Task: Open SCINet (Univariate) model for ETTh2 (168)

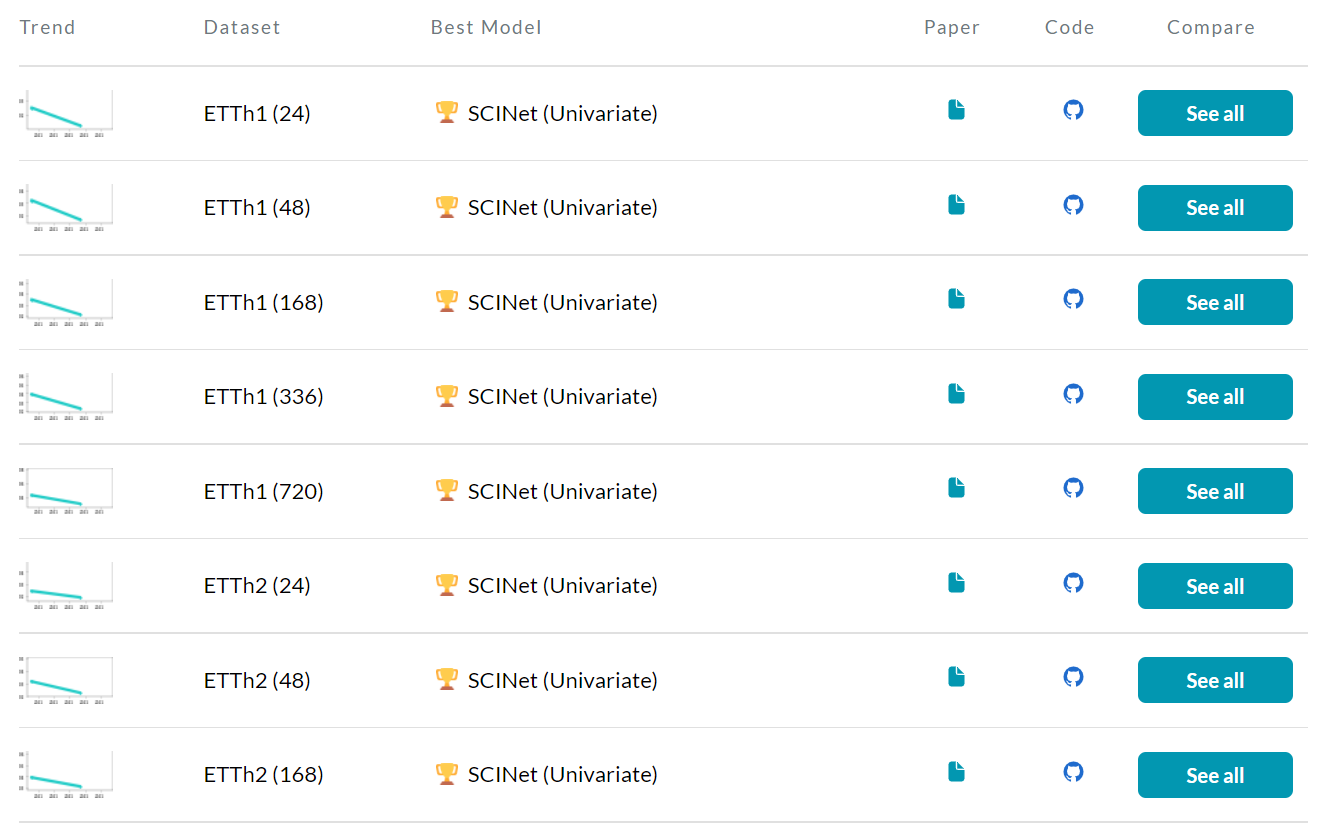Action: (x=563, y=775)
